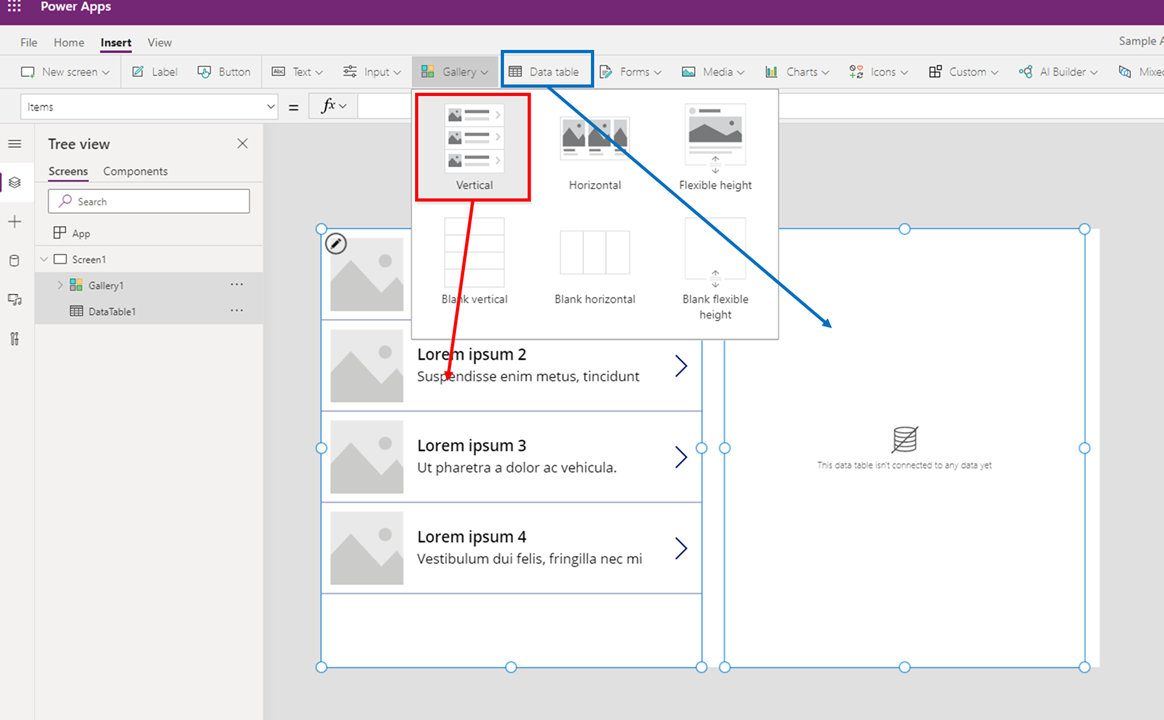Click the Tree view search box
The image size is (1164, 720).
[149, 201]
